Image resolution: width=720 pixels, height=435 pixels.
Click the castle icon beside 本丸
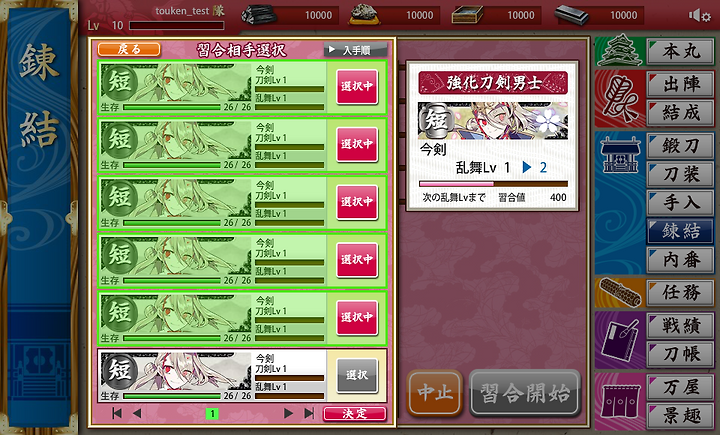coord(620,51)
